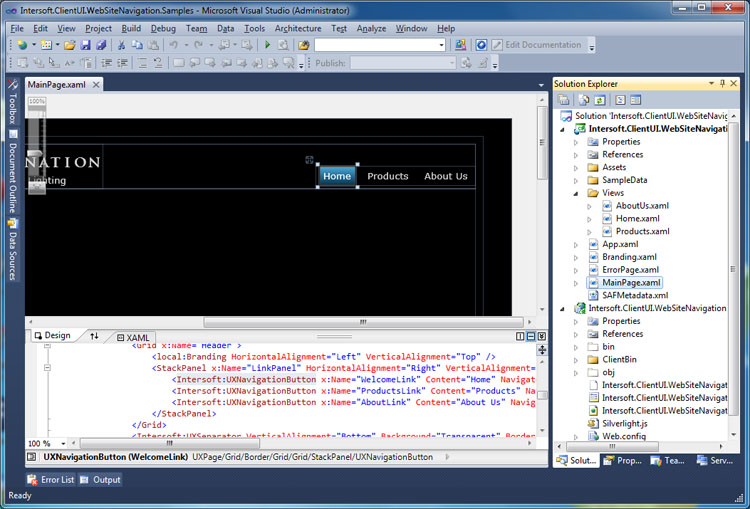Open the File menu
Viewport: 750px width, 509px height.
click(x=17, y=29)
